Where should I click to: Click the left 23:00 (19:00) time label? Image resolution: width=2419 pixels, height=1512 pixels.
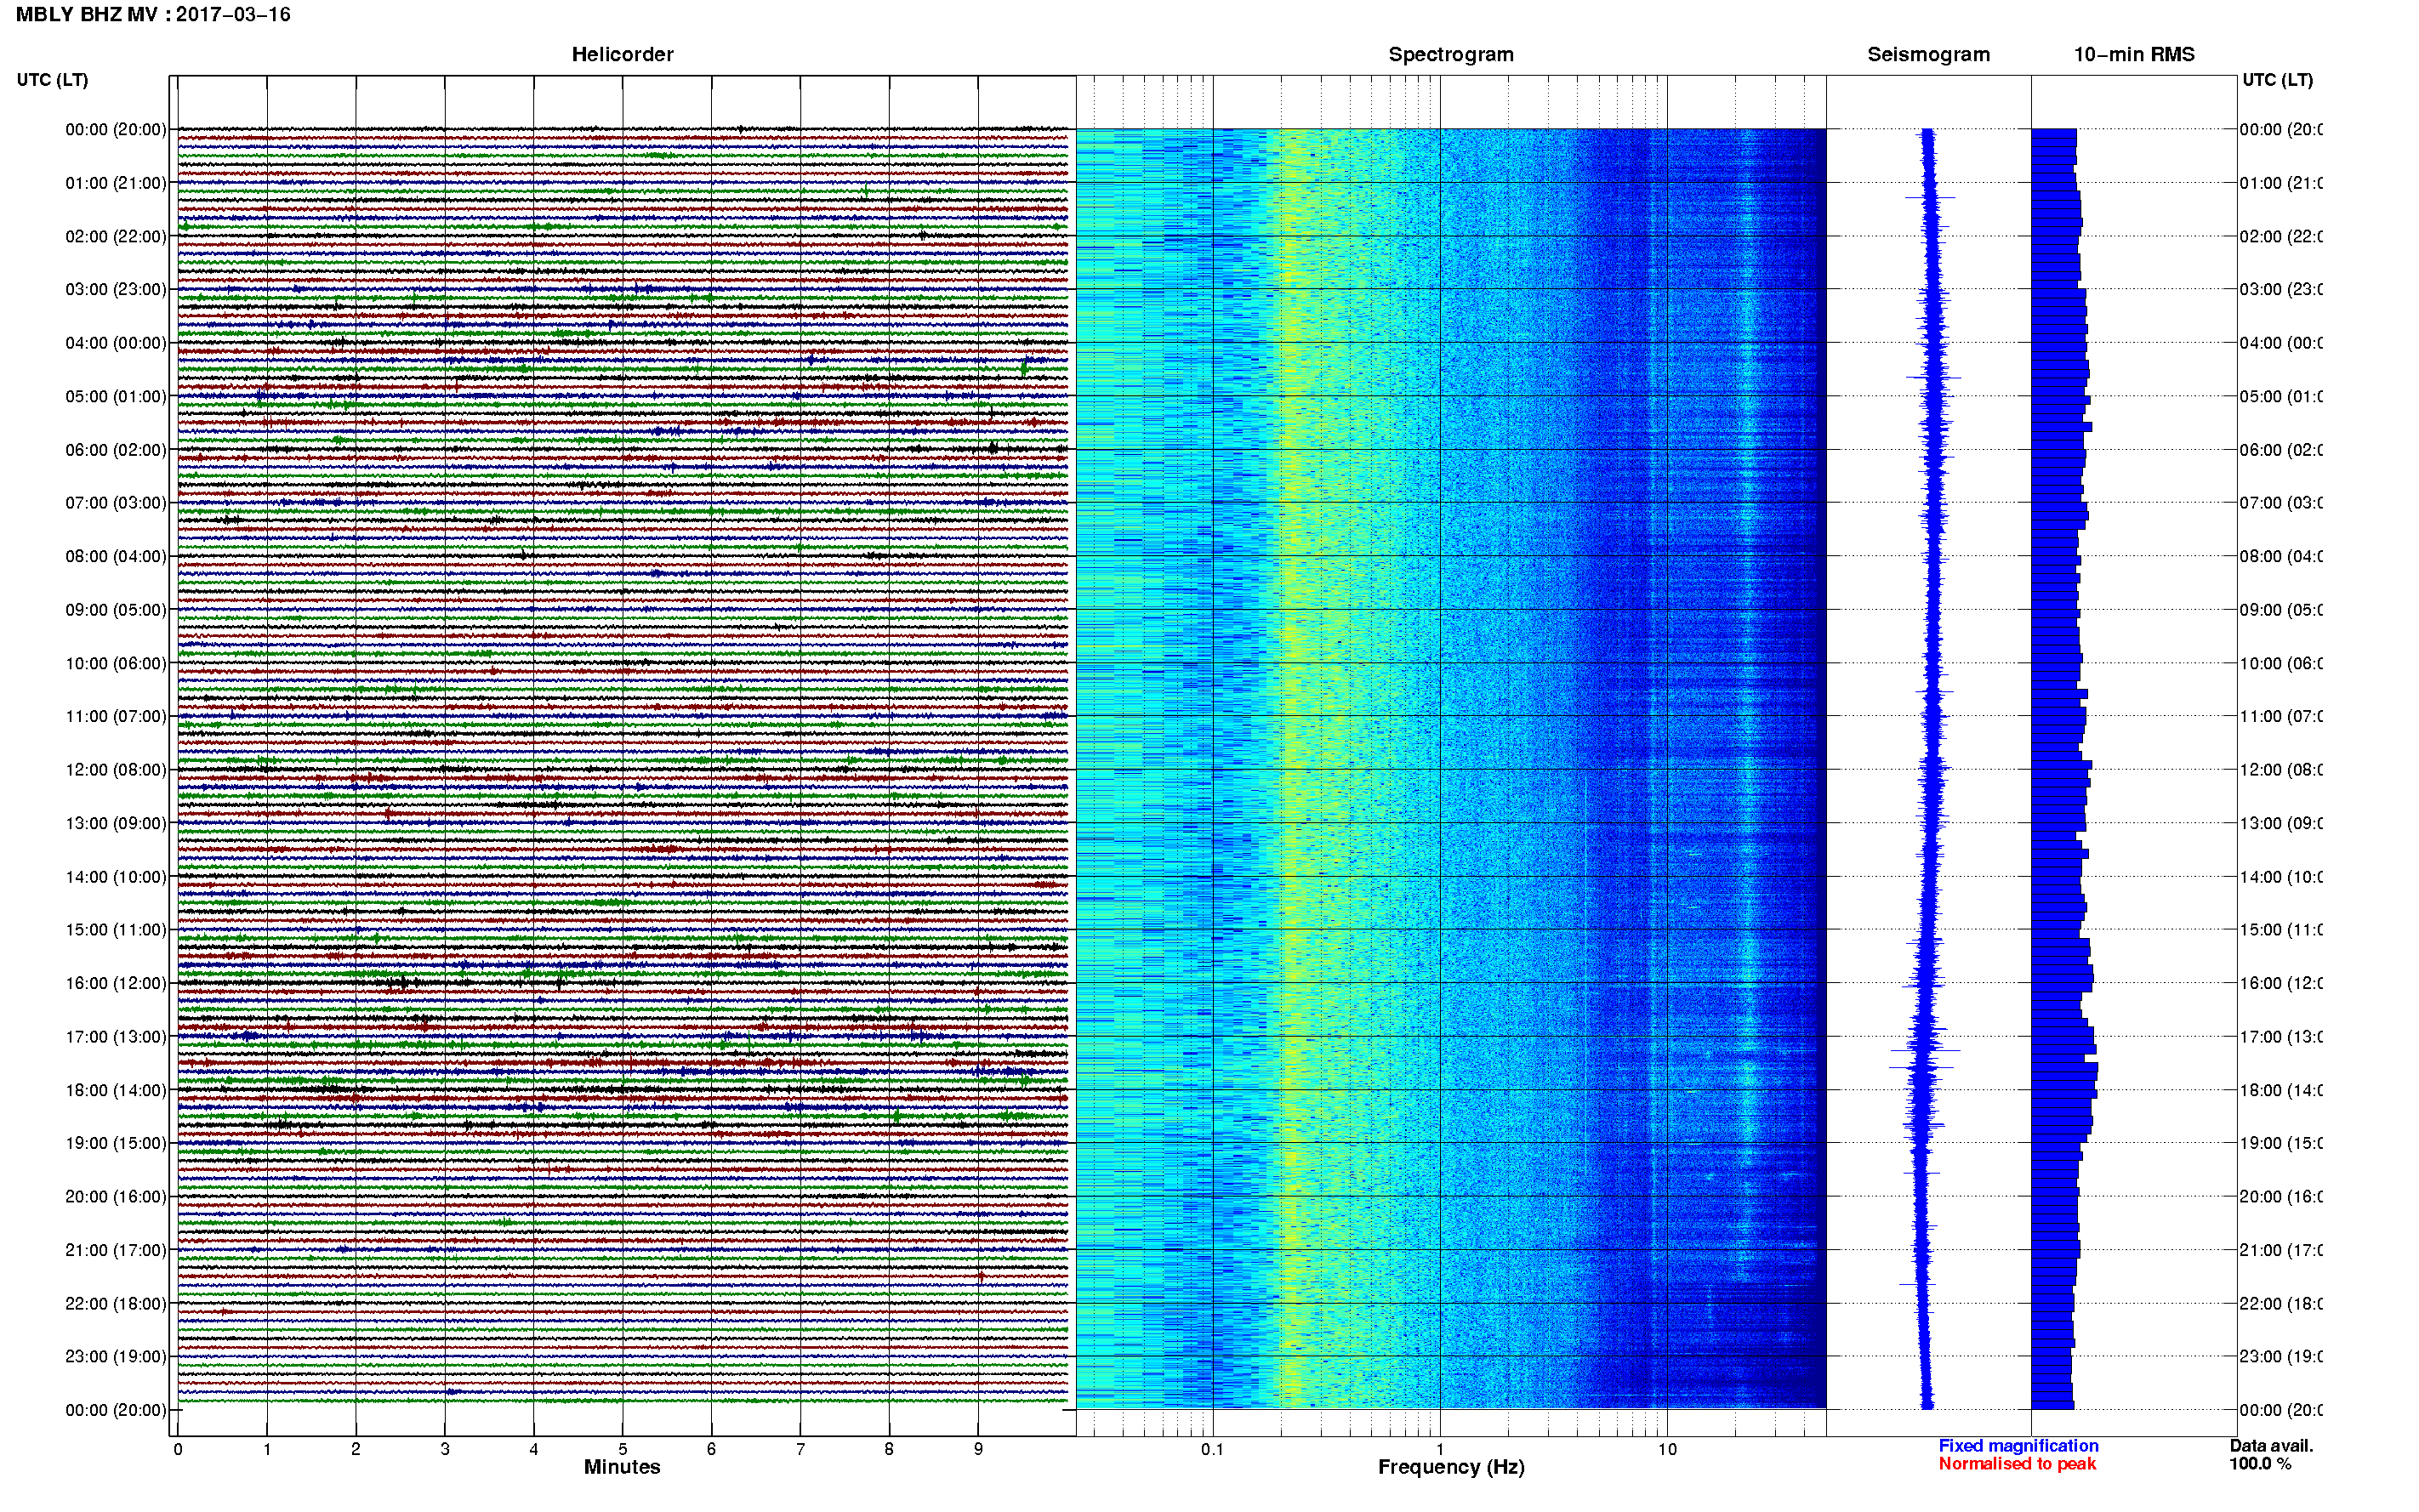116,1357
